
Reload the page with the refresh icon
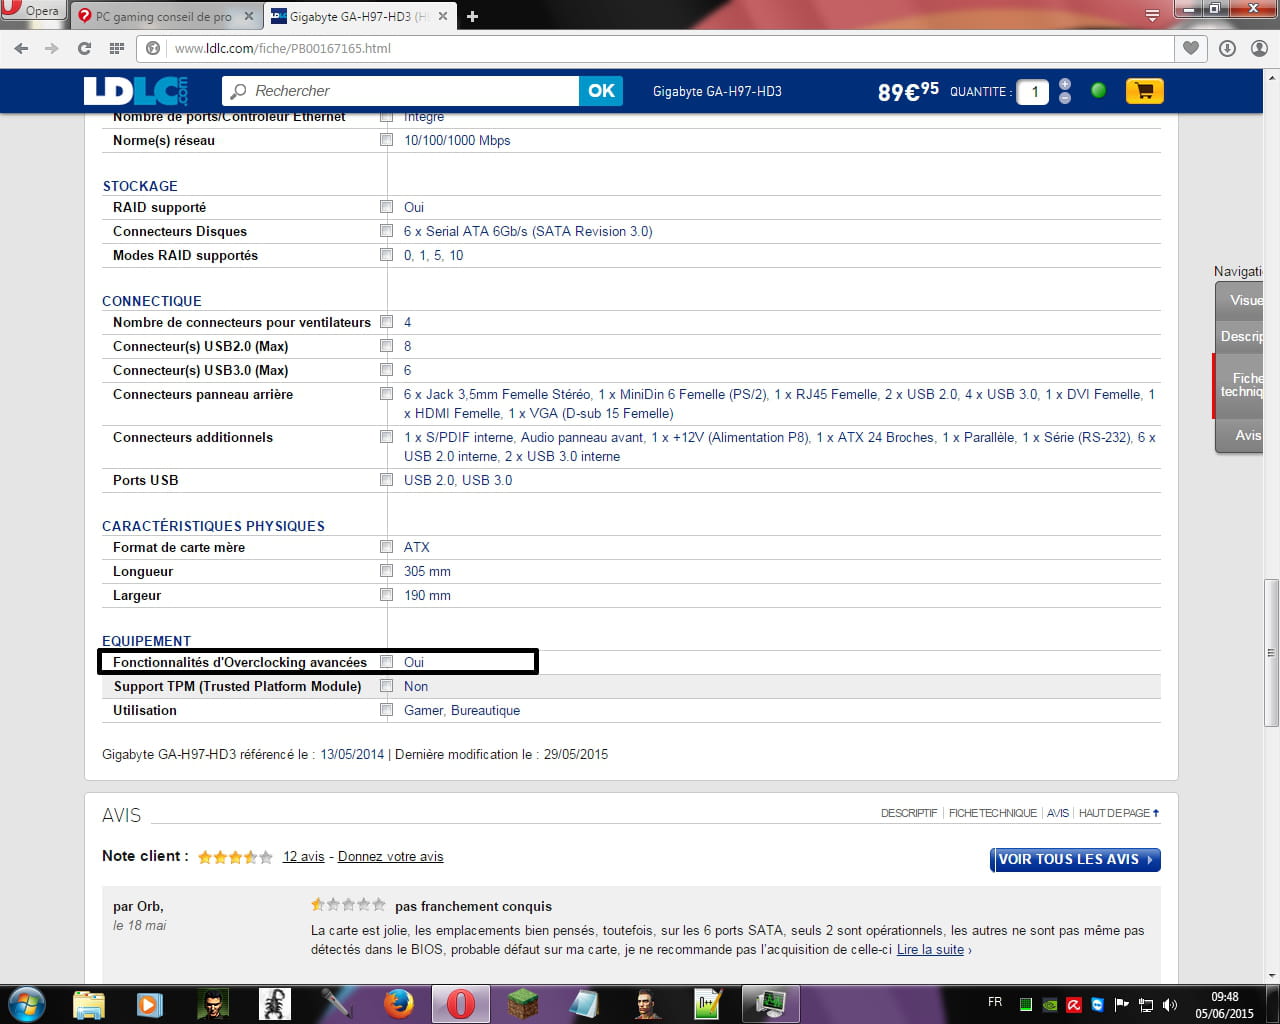[x=84, y=48]
